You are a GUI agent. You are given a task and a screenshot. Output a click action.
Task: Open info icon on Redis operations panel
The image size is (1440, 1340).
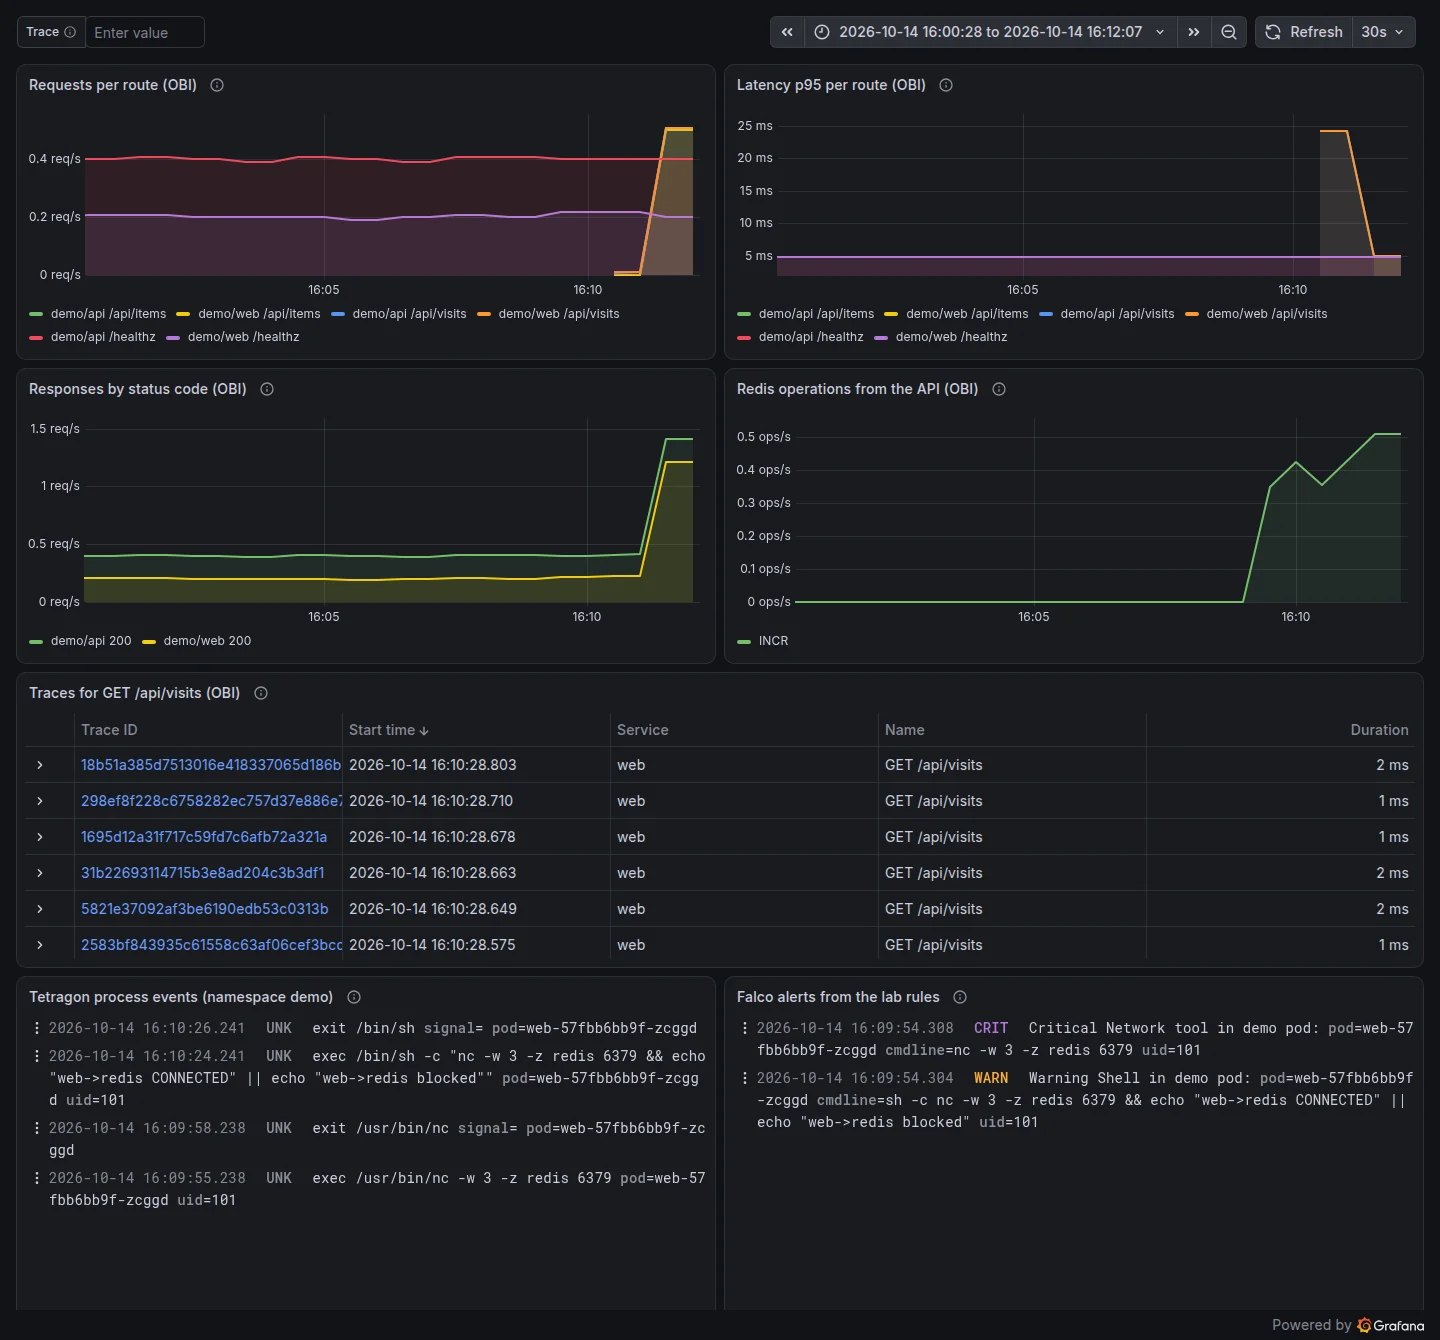point(999,389)
